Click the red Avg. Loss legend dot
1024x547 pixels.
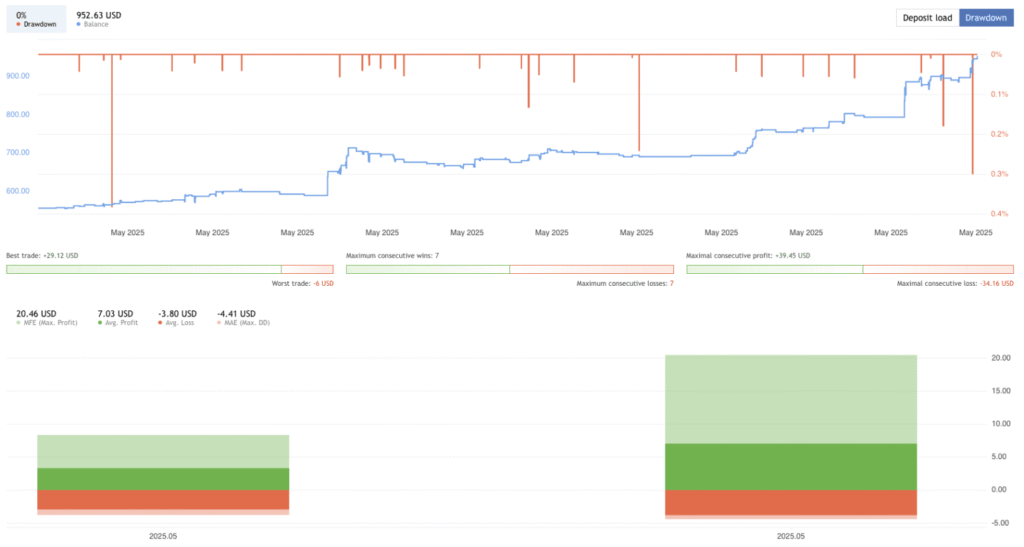tap(160, 323)
